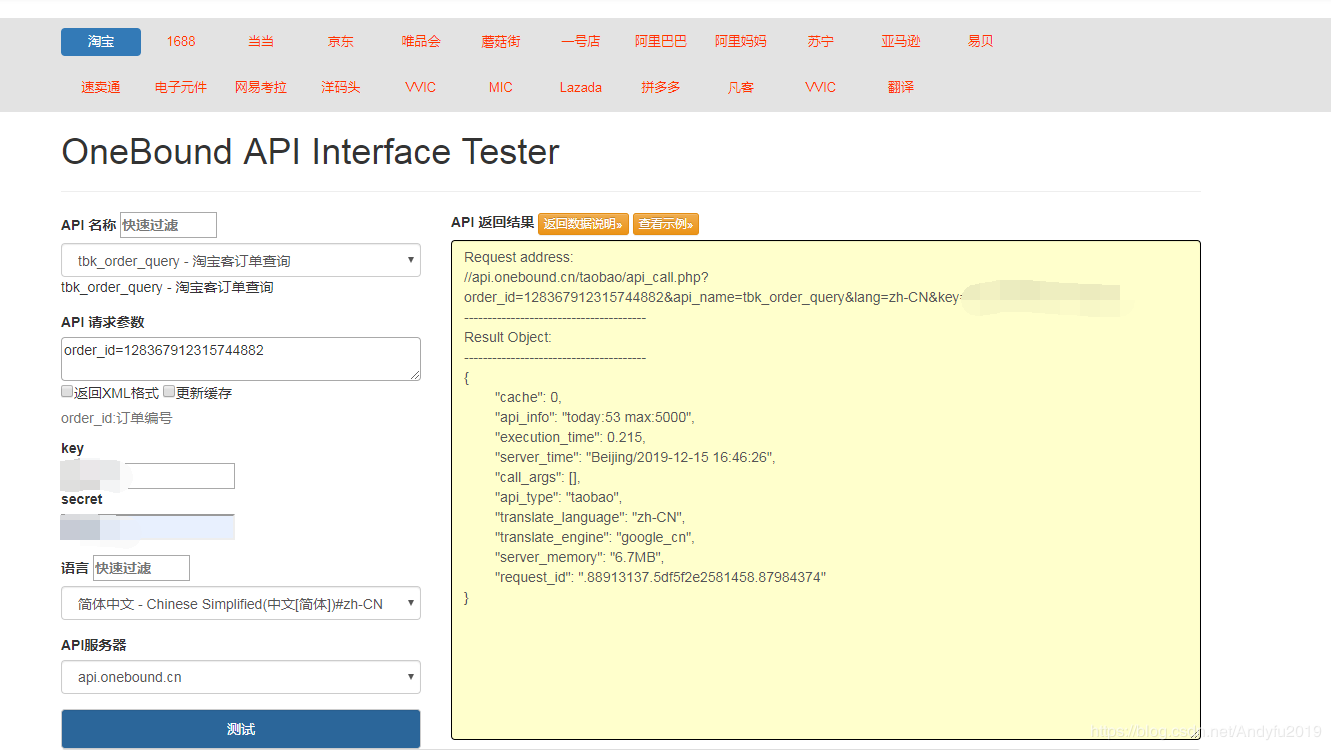Expand the tbk_order_query API name dropdown
This screenshot has height=750, width=1331.
(241, 260)
